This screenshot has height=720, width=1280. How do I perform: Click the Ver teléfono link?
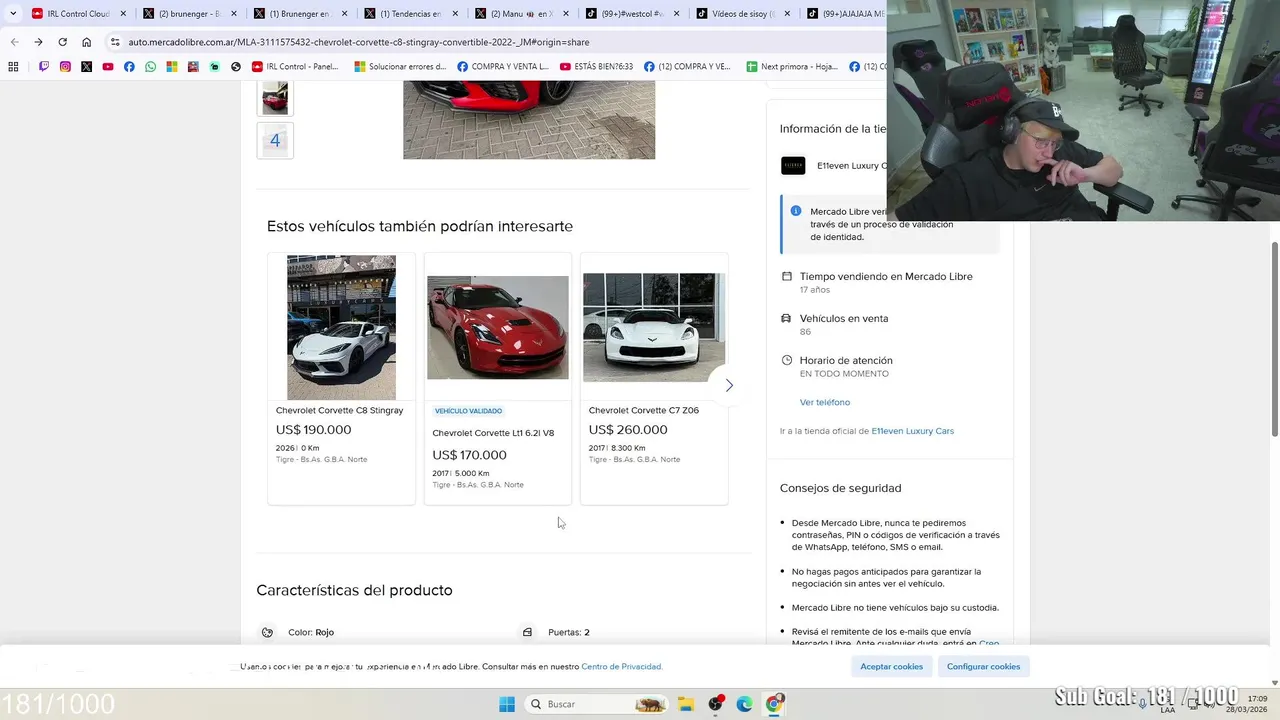tap(825, 402)
